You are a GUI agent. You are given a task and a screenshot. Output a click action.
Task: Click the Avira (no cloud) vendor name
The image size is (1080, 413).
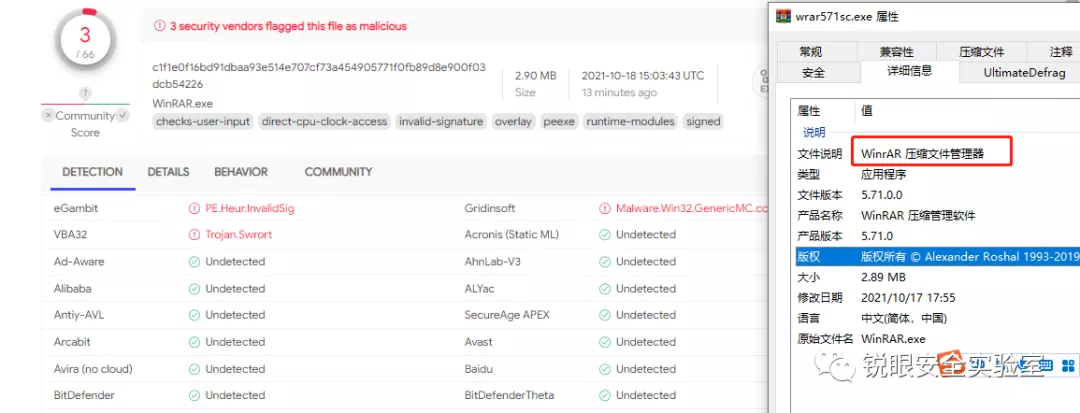[93, 369]
